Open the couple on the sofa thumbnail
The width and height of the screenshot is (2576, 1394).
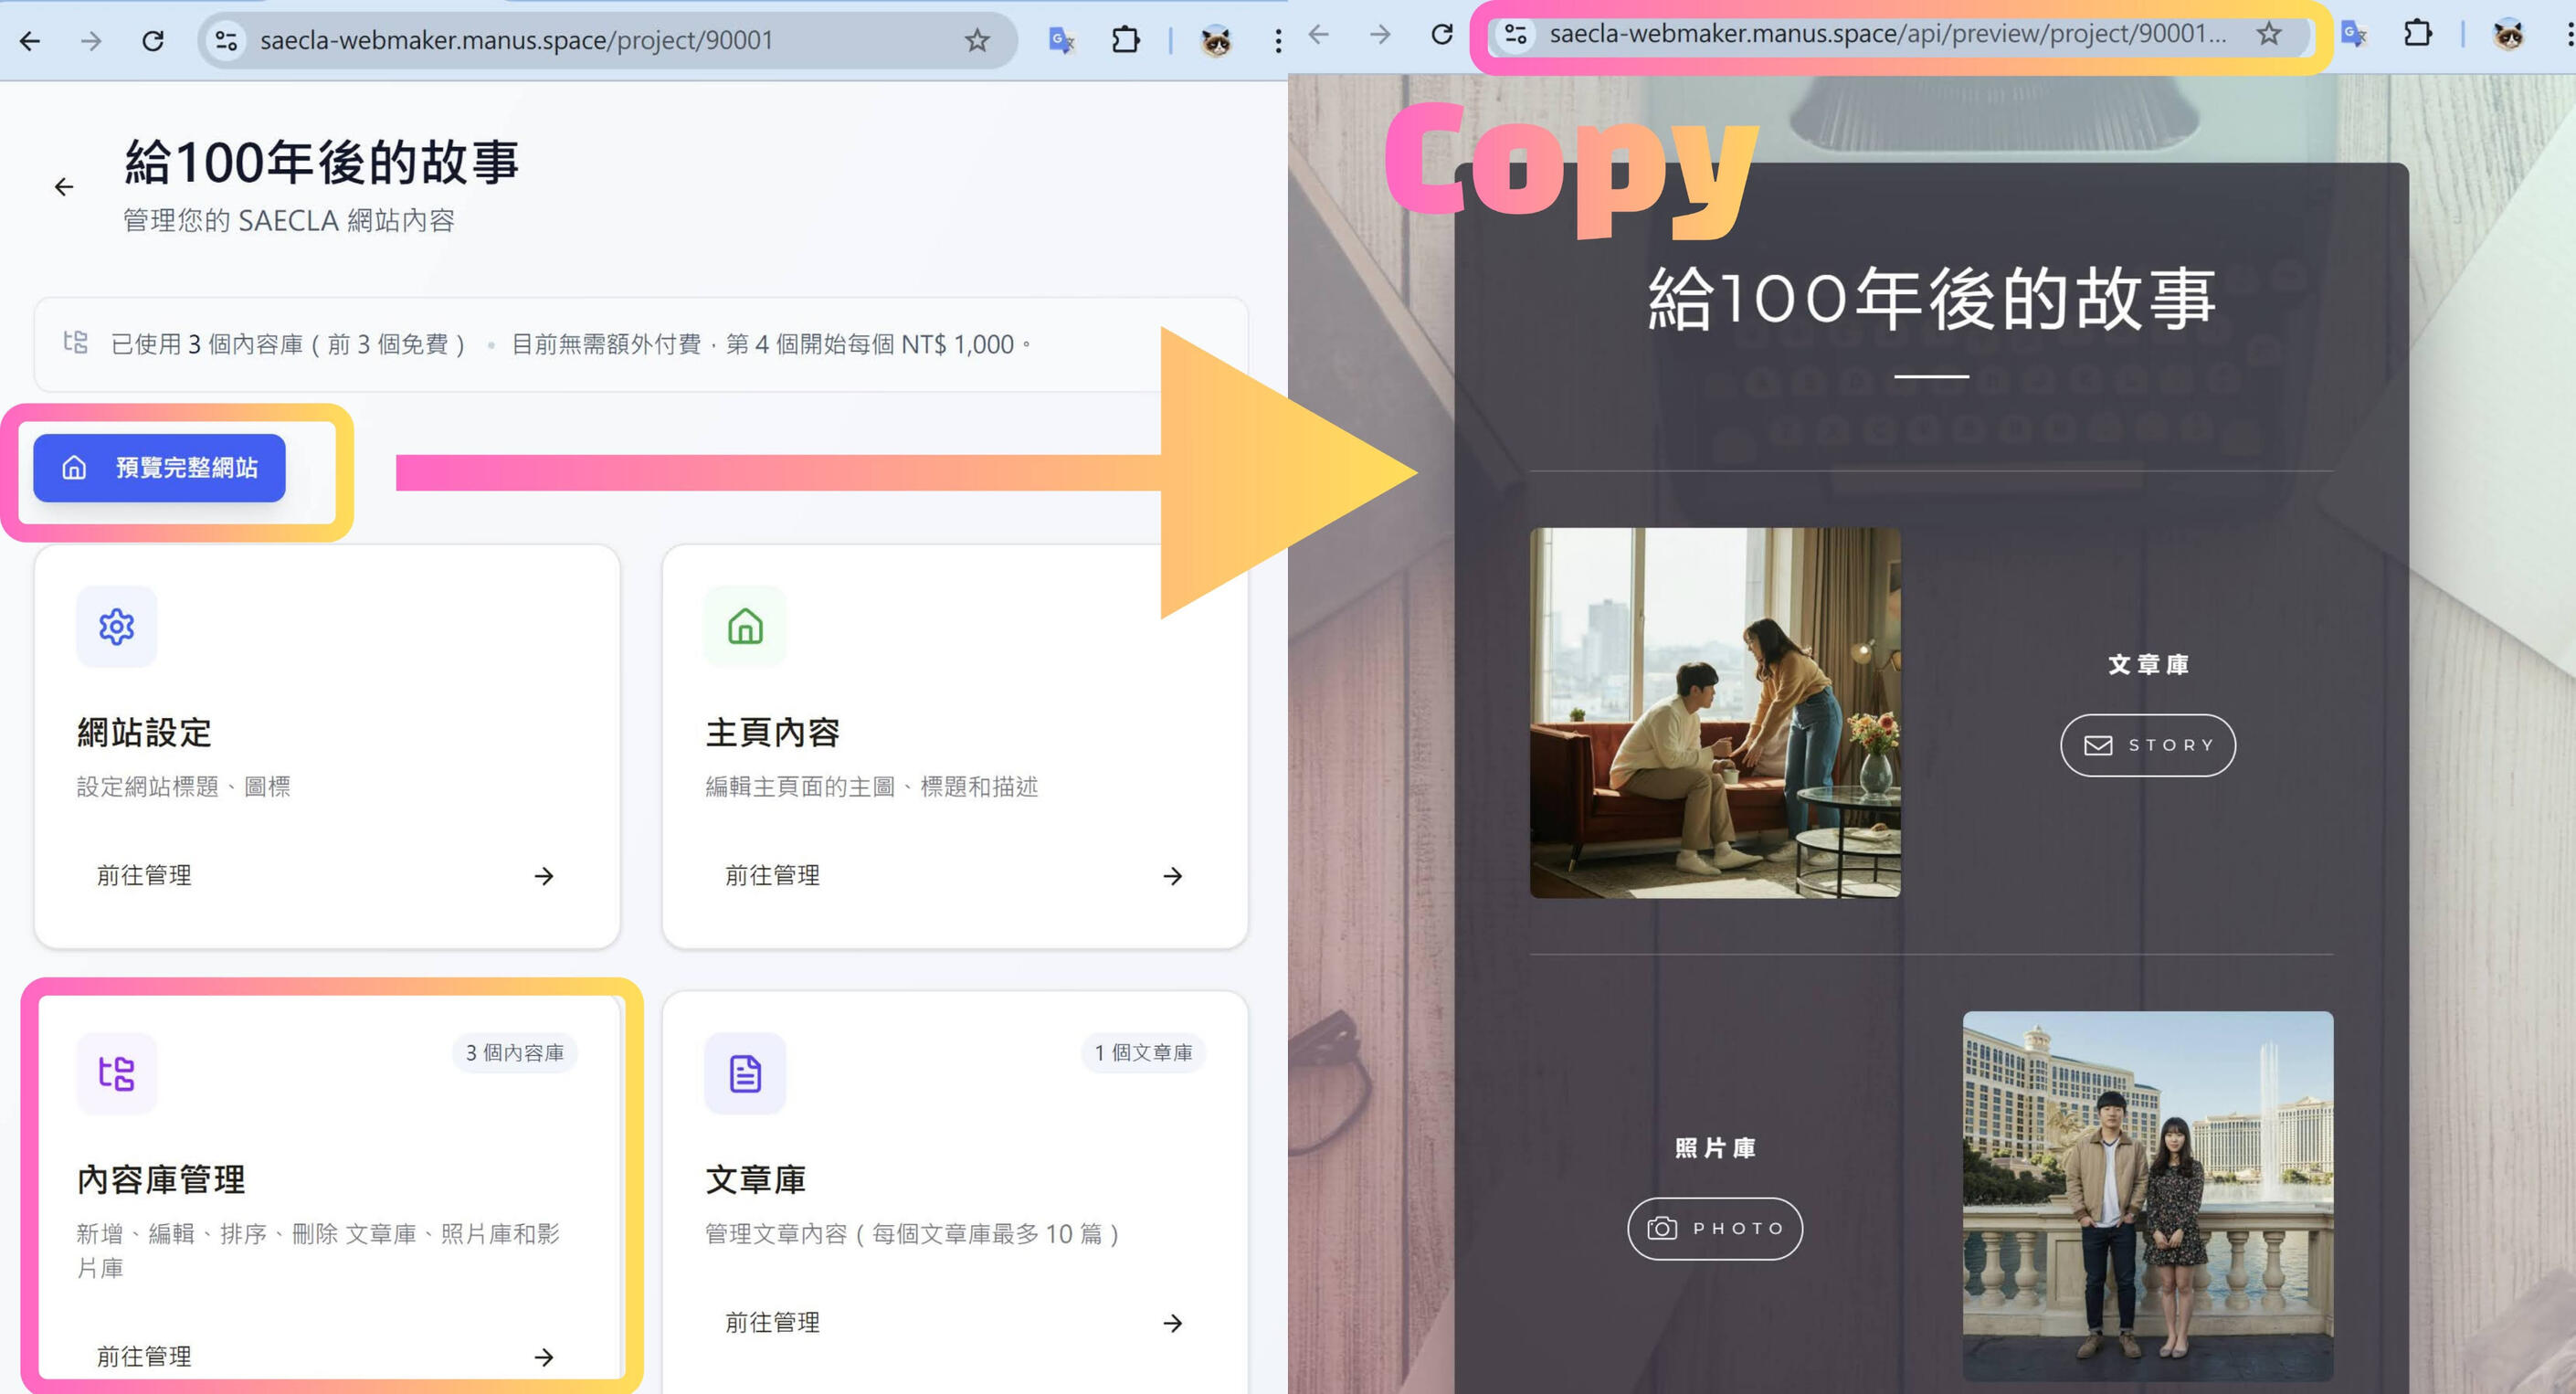click(1715, 713)
